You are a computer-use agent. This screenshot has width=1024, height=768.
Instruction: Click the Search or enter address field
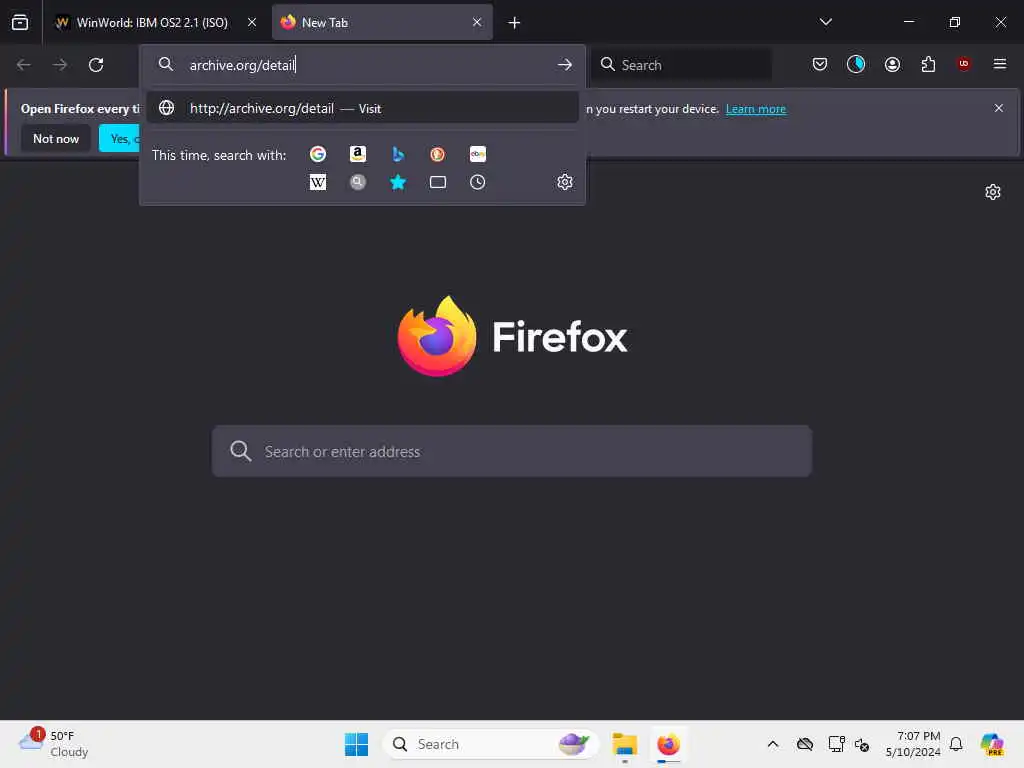click(x=512, y=451)
